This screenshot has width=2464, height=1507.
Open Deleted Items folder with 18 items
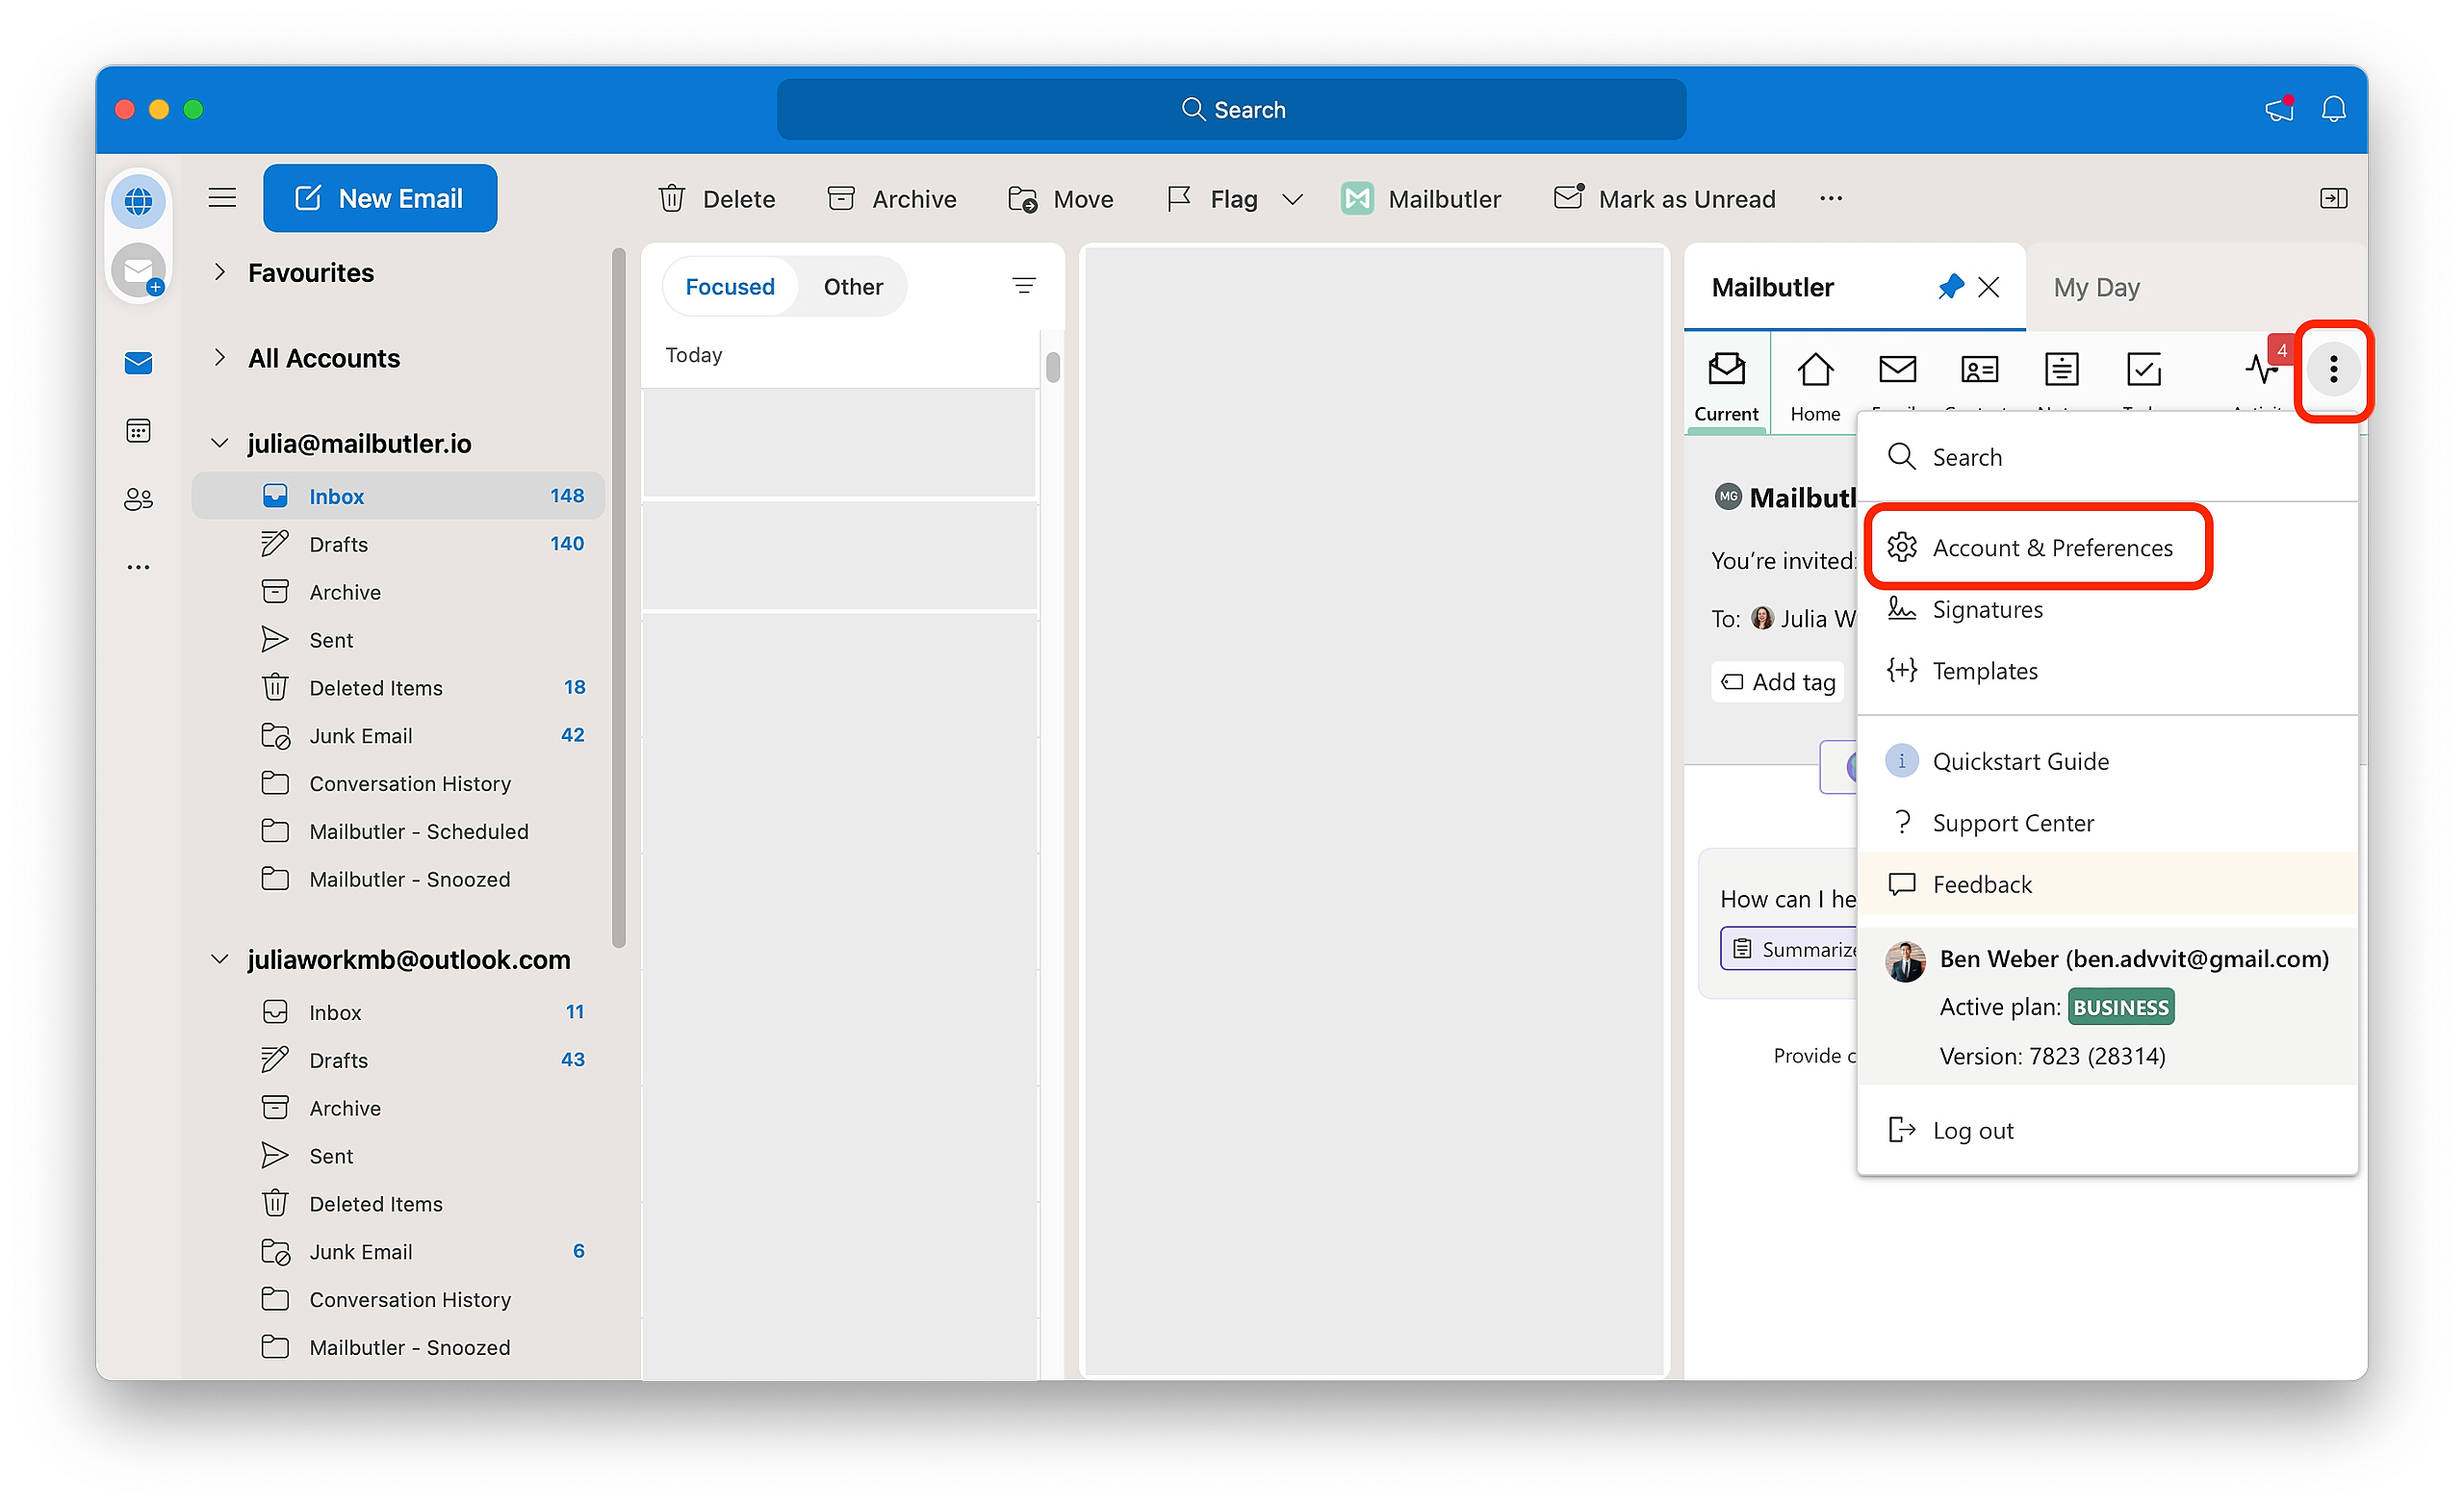[x=398, y=688]
